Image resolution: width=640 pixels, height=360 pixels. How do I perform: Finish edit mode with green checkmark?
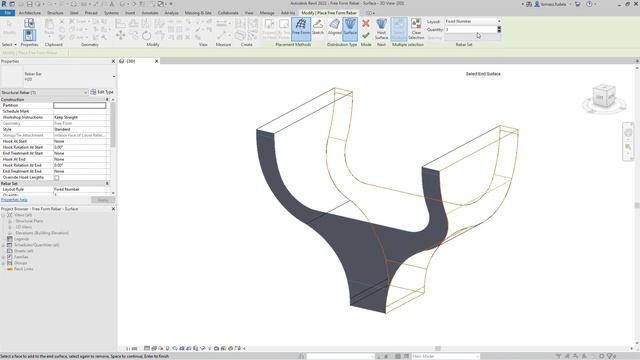[x=366, y=36]
